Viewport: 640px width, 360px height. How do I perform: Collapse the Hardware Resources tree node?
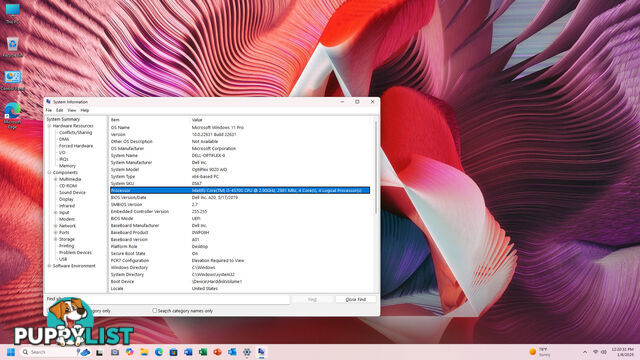(49, 126)
